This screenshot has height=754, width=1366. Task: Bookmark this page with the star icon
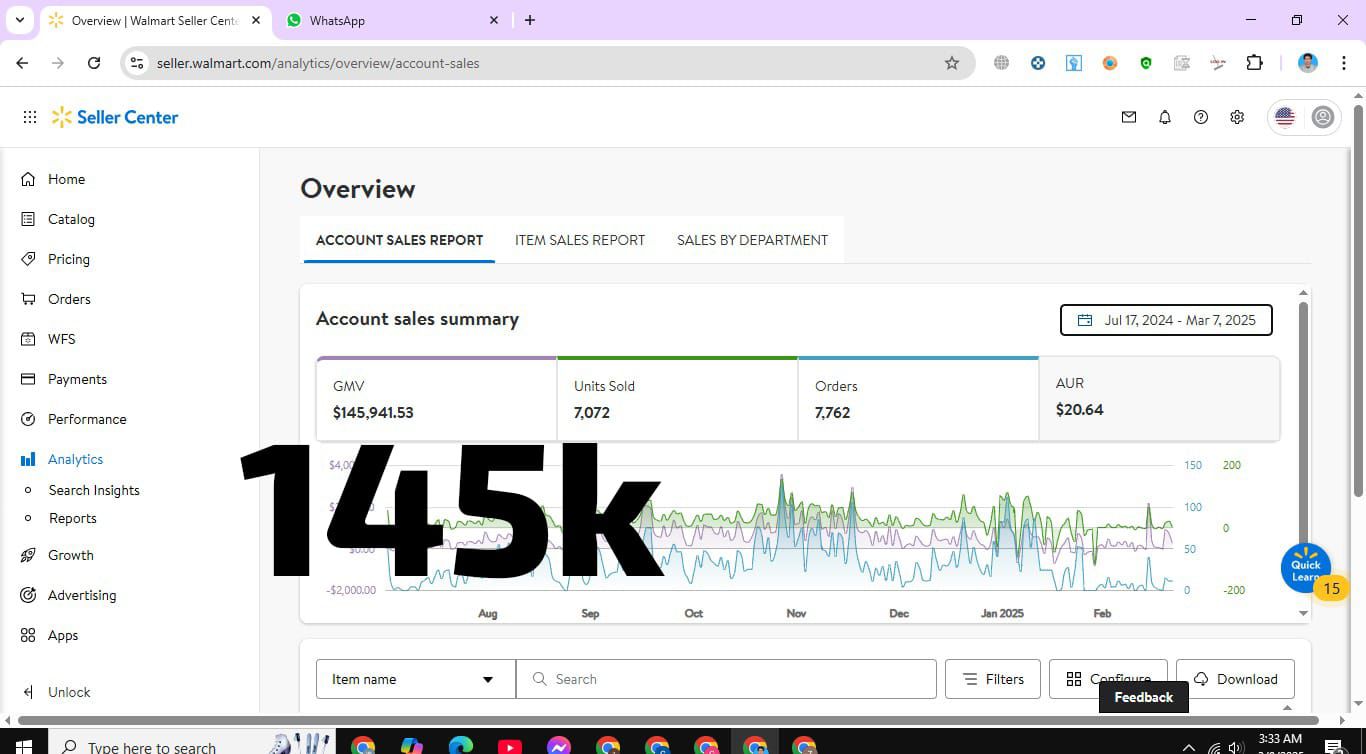952,63
